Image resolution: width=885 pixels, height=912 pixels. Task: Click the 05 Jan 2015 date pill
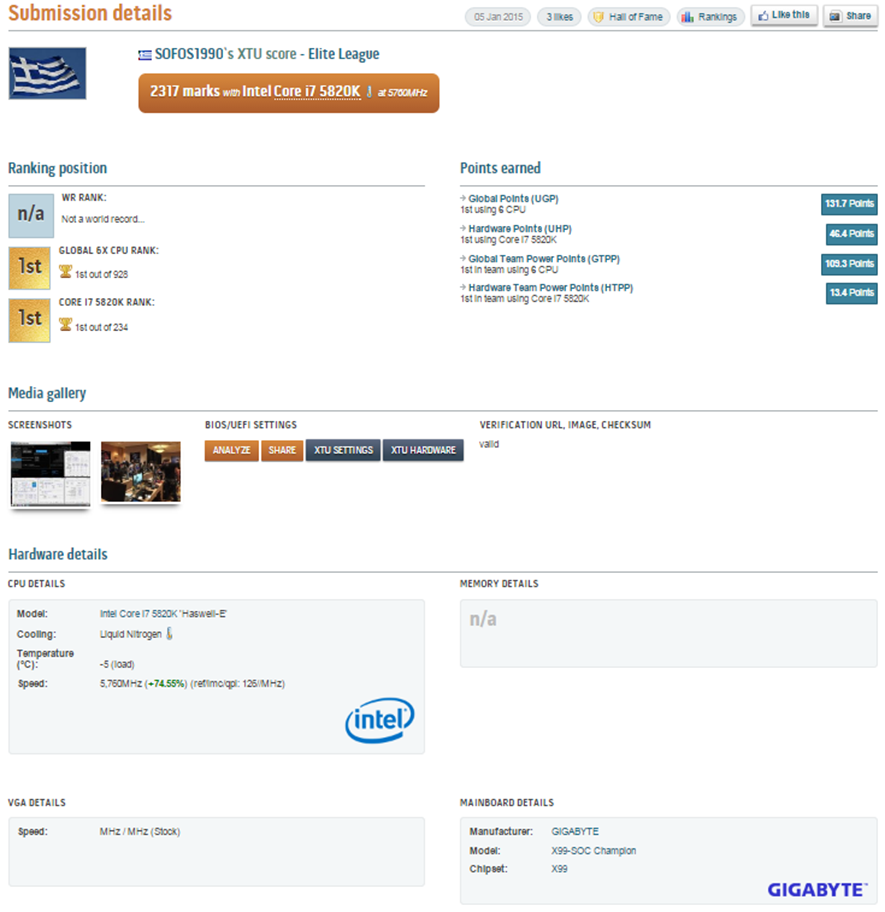point(498,17)
